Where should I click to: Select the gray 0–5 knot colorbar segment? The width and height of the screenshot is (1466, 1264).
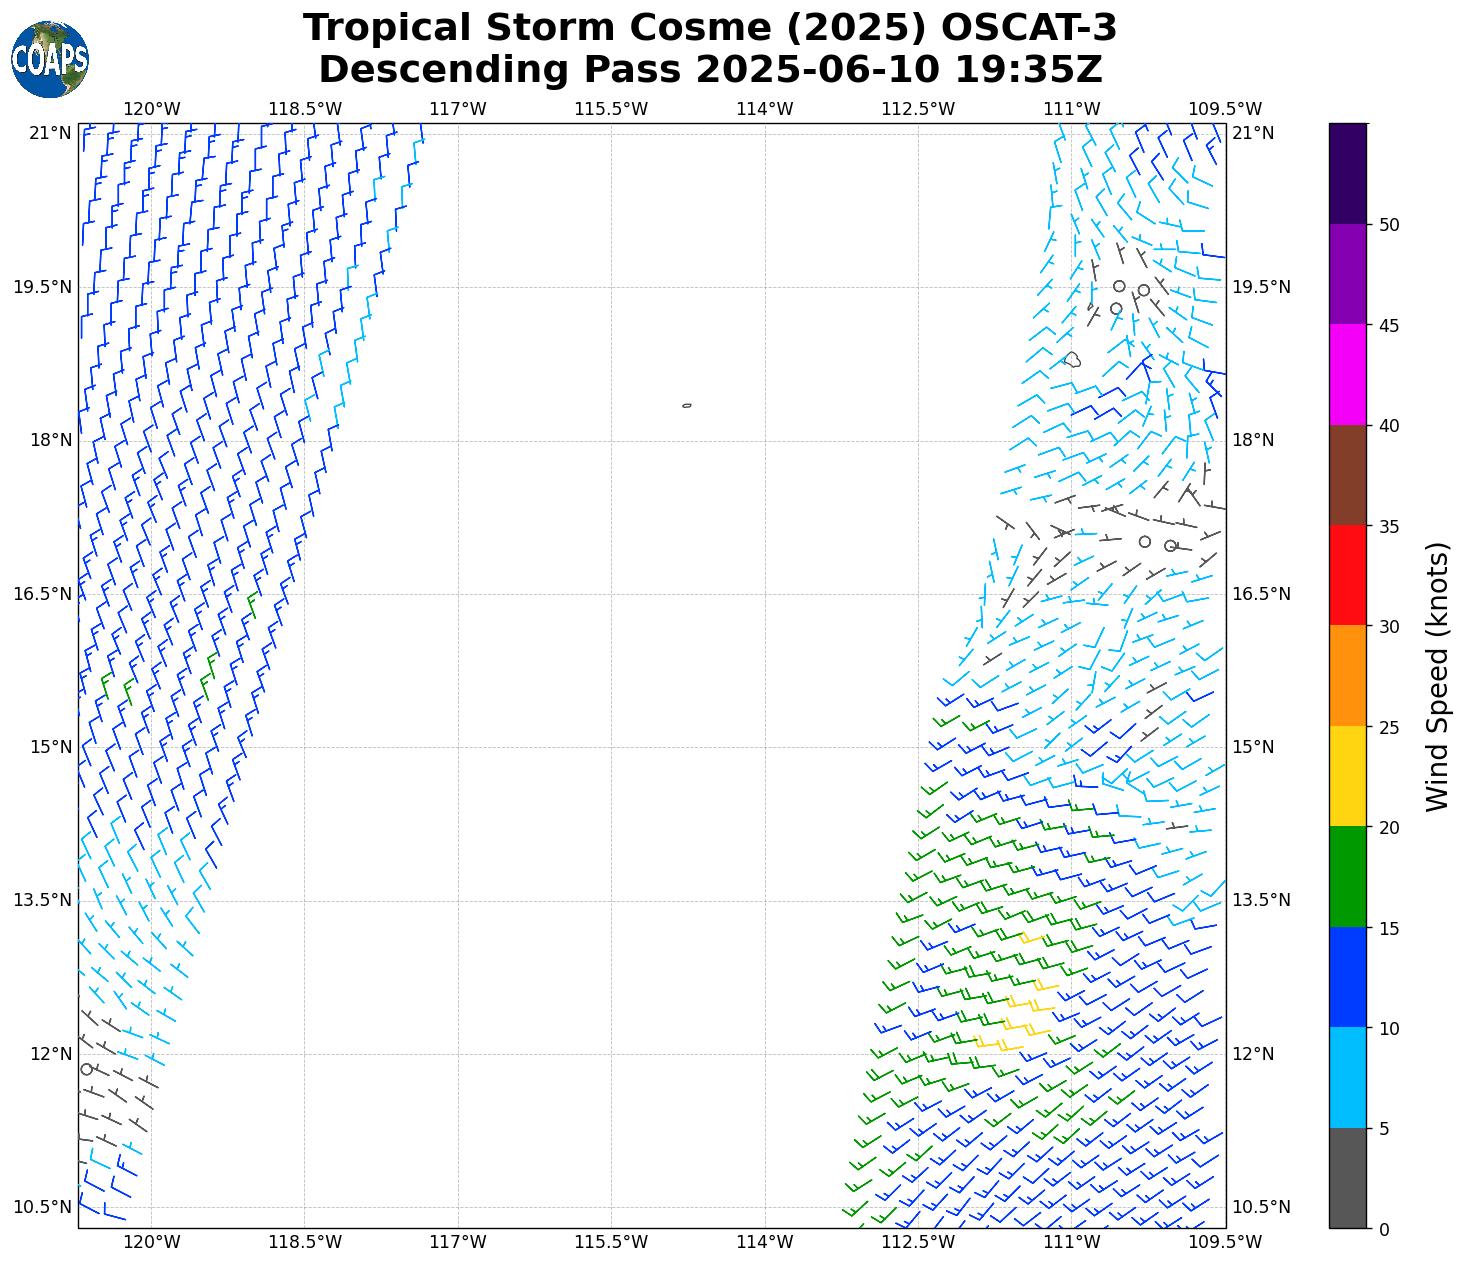(x=1347, y=1177)
